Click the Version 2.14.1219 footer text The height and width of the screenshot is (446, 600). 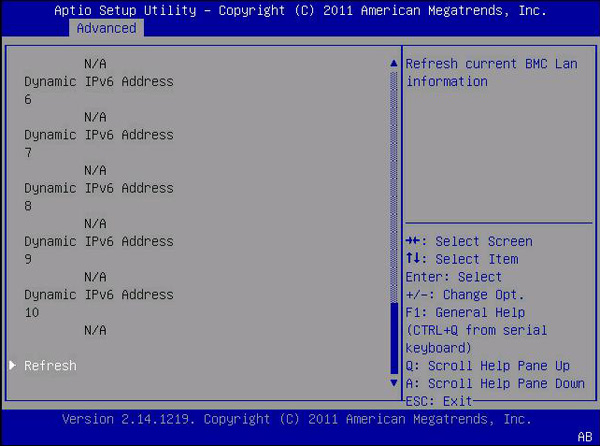(x=297, y=419)
